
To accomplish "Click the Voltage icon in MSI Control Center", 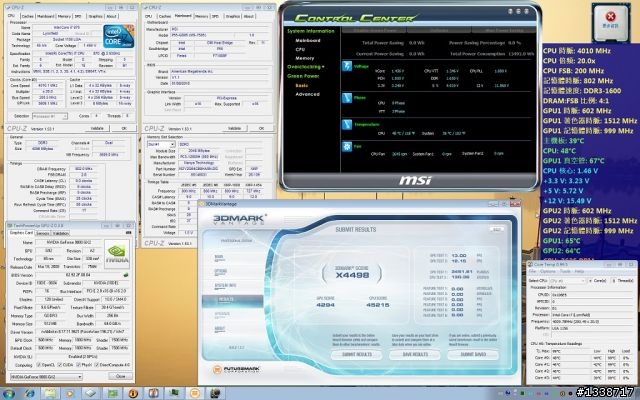I will [347, 66].
